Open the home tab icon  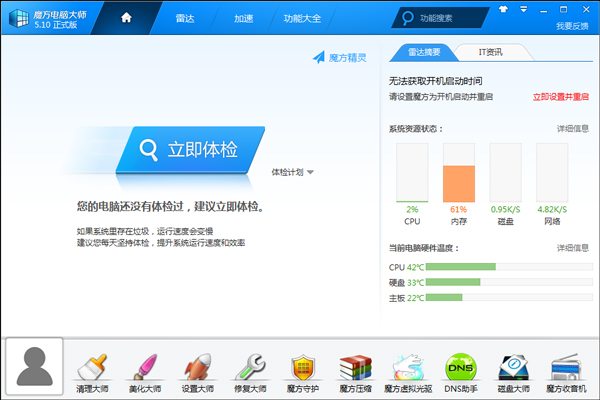coord(126,18)
